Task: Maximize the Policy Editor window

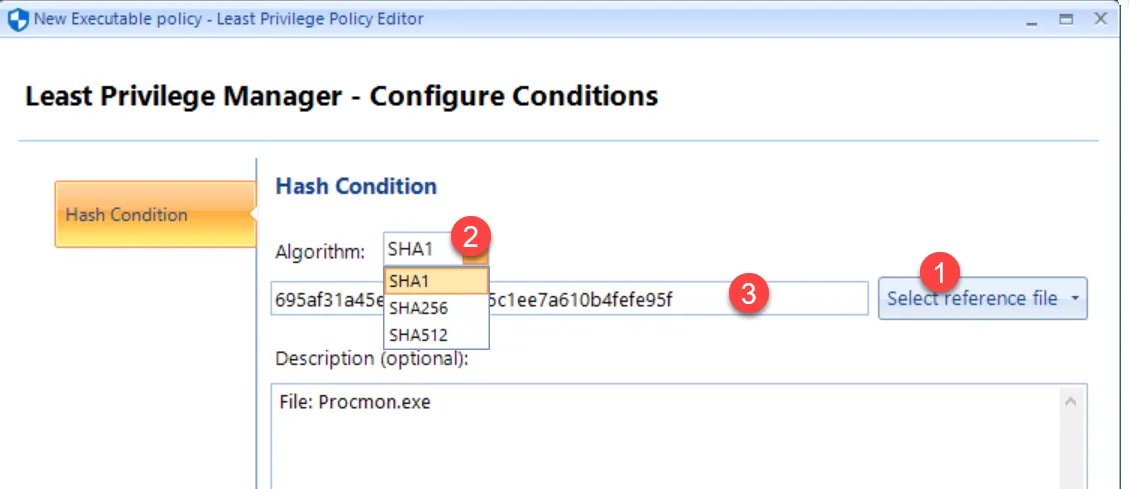Action: (1066, 19)
